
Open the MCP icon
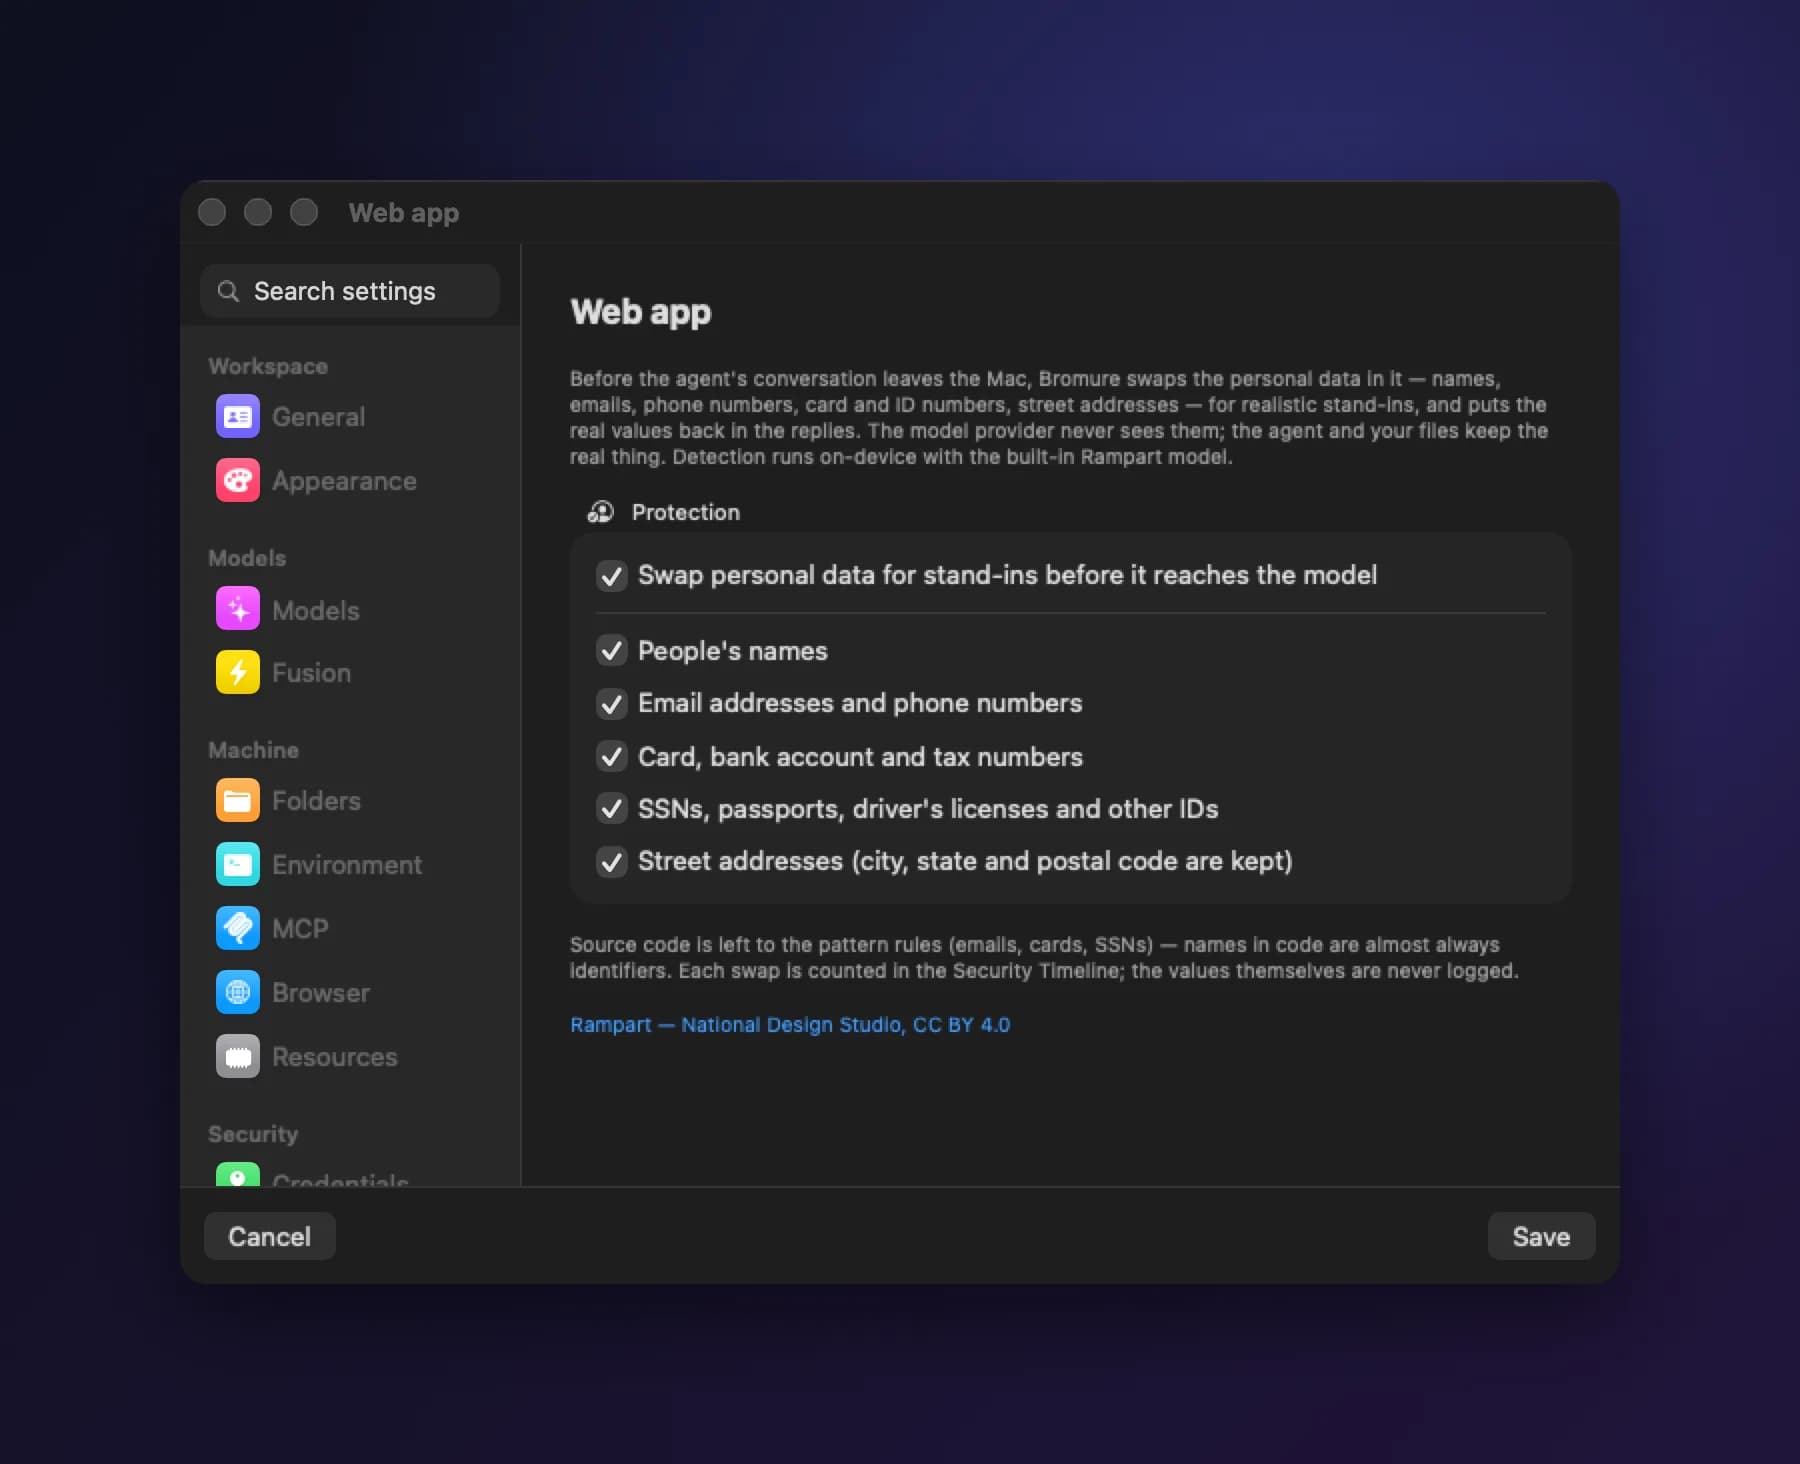click(238, 929)
